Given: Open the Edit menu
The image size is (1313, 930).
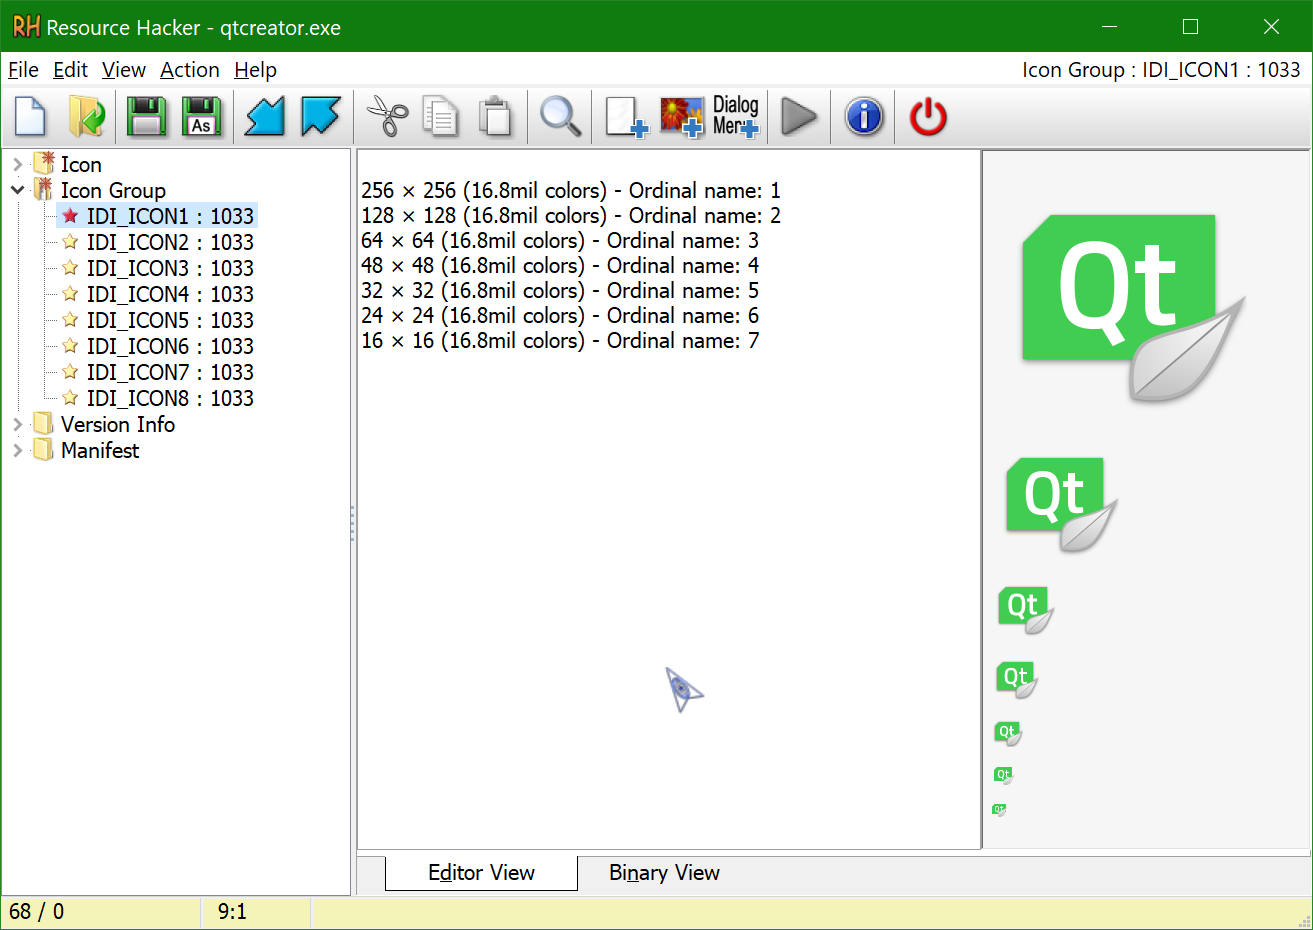Looking at the screenshot, I should pyautogui.click(x=70, y=70).
